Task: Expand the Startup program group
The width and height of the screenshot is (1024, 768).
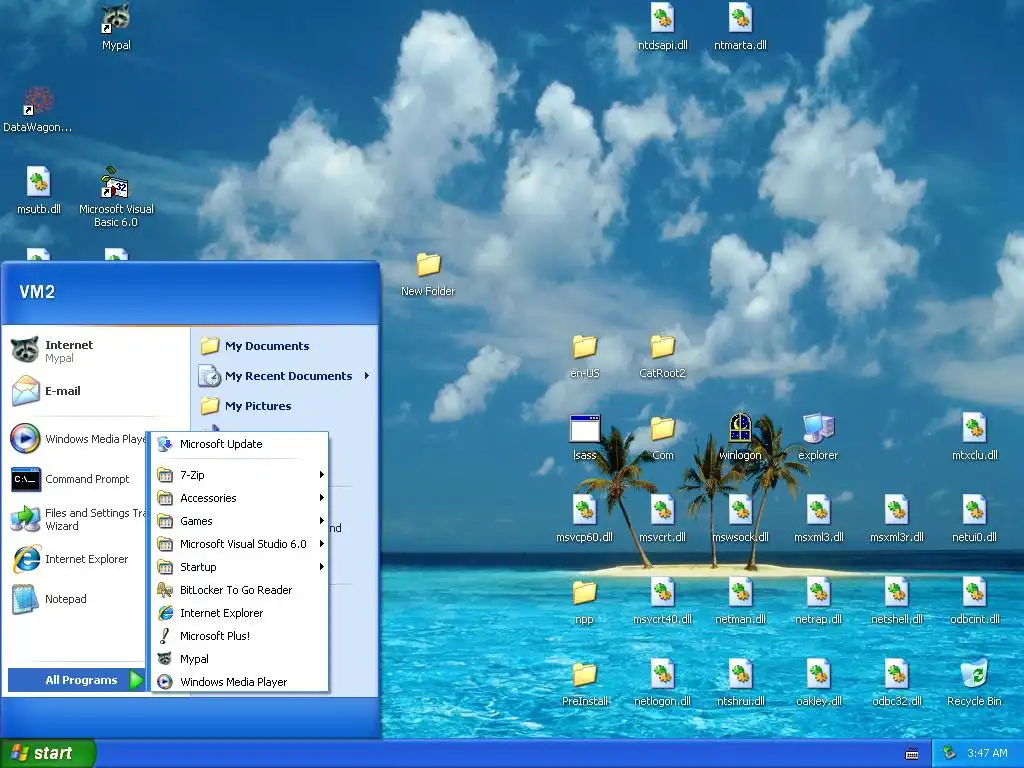Action: coord(240,567)
